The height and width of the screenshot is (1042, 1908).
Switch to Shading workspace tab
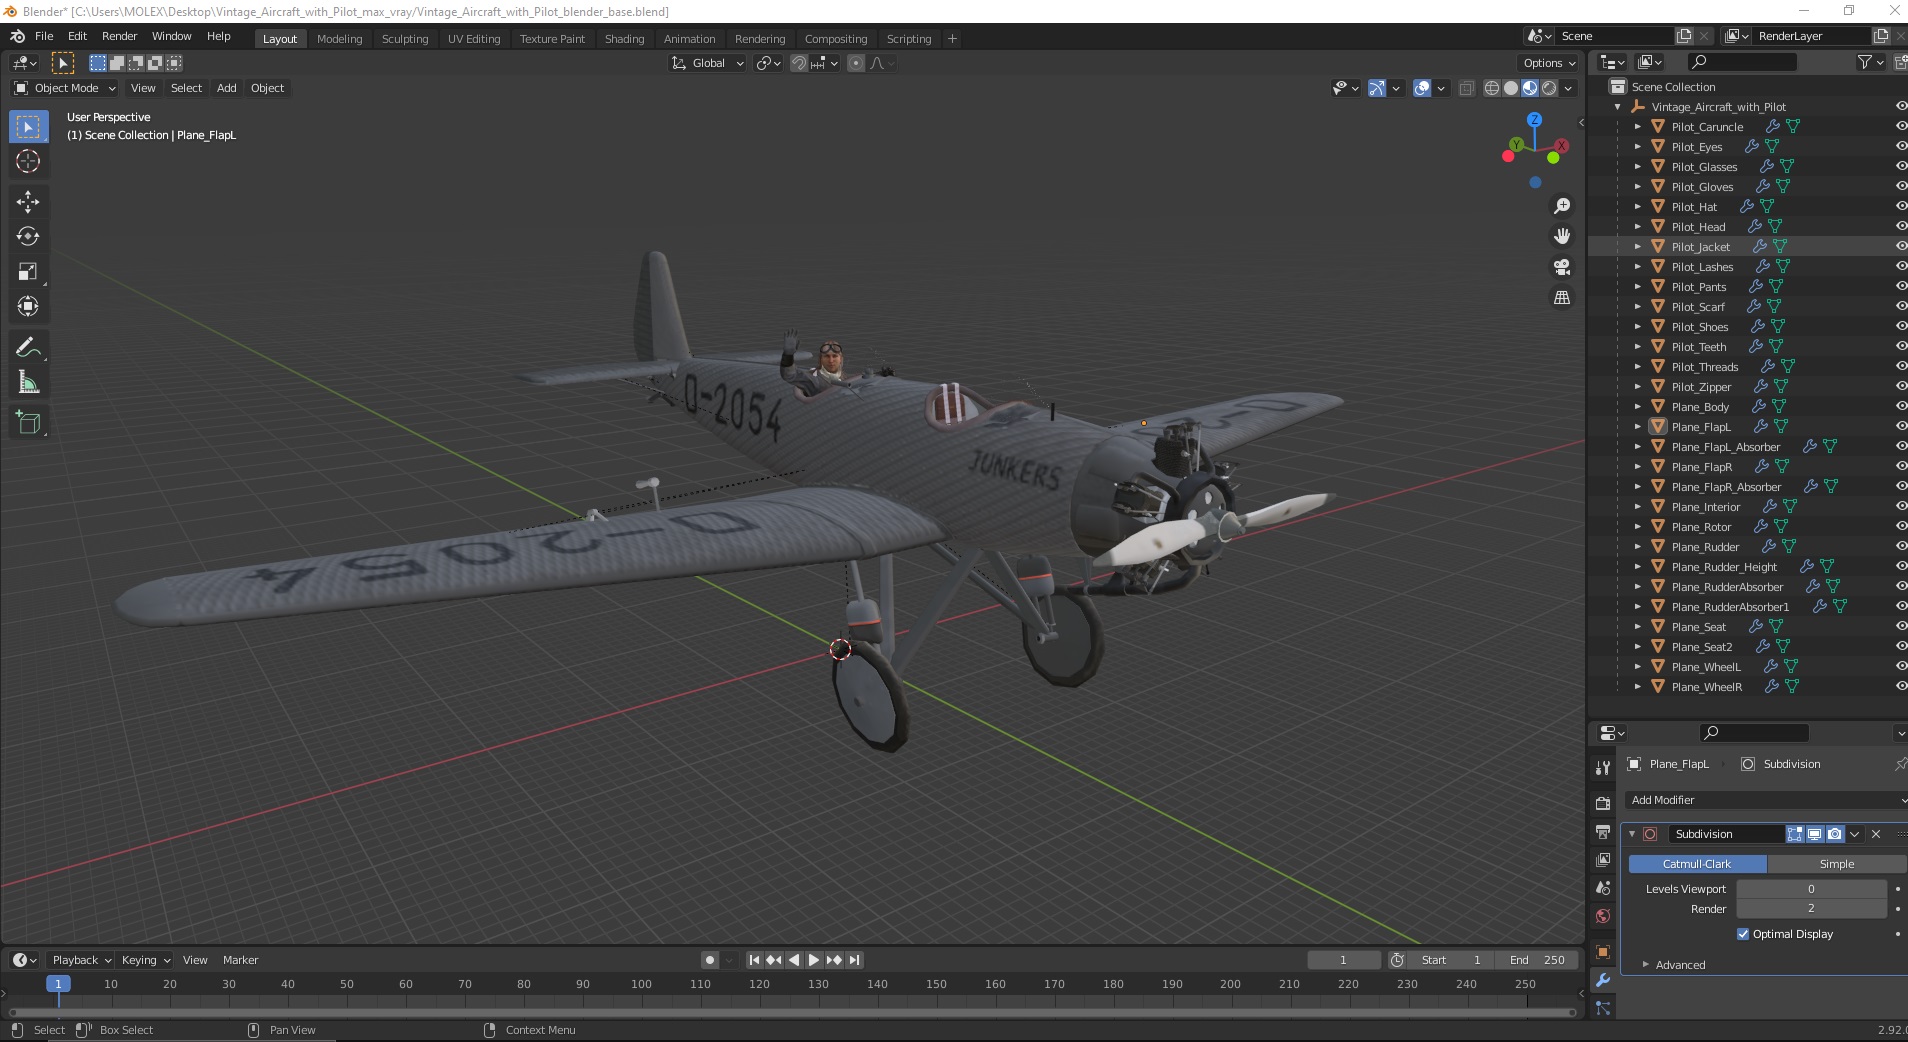[x=624, y=39]
